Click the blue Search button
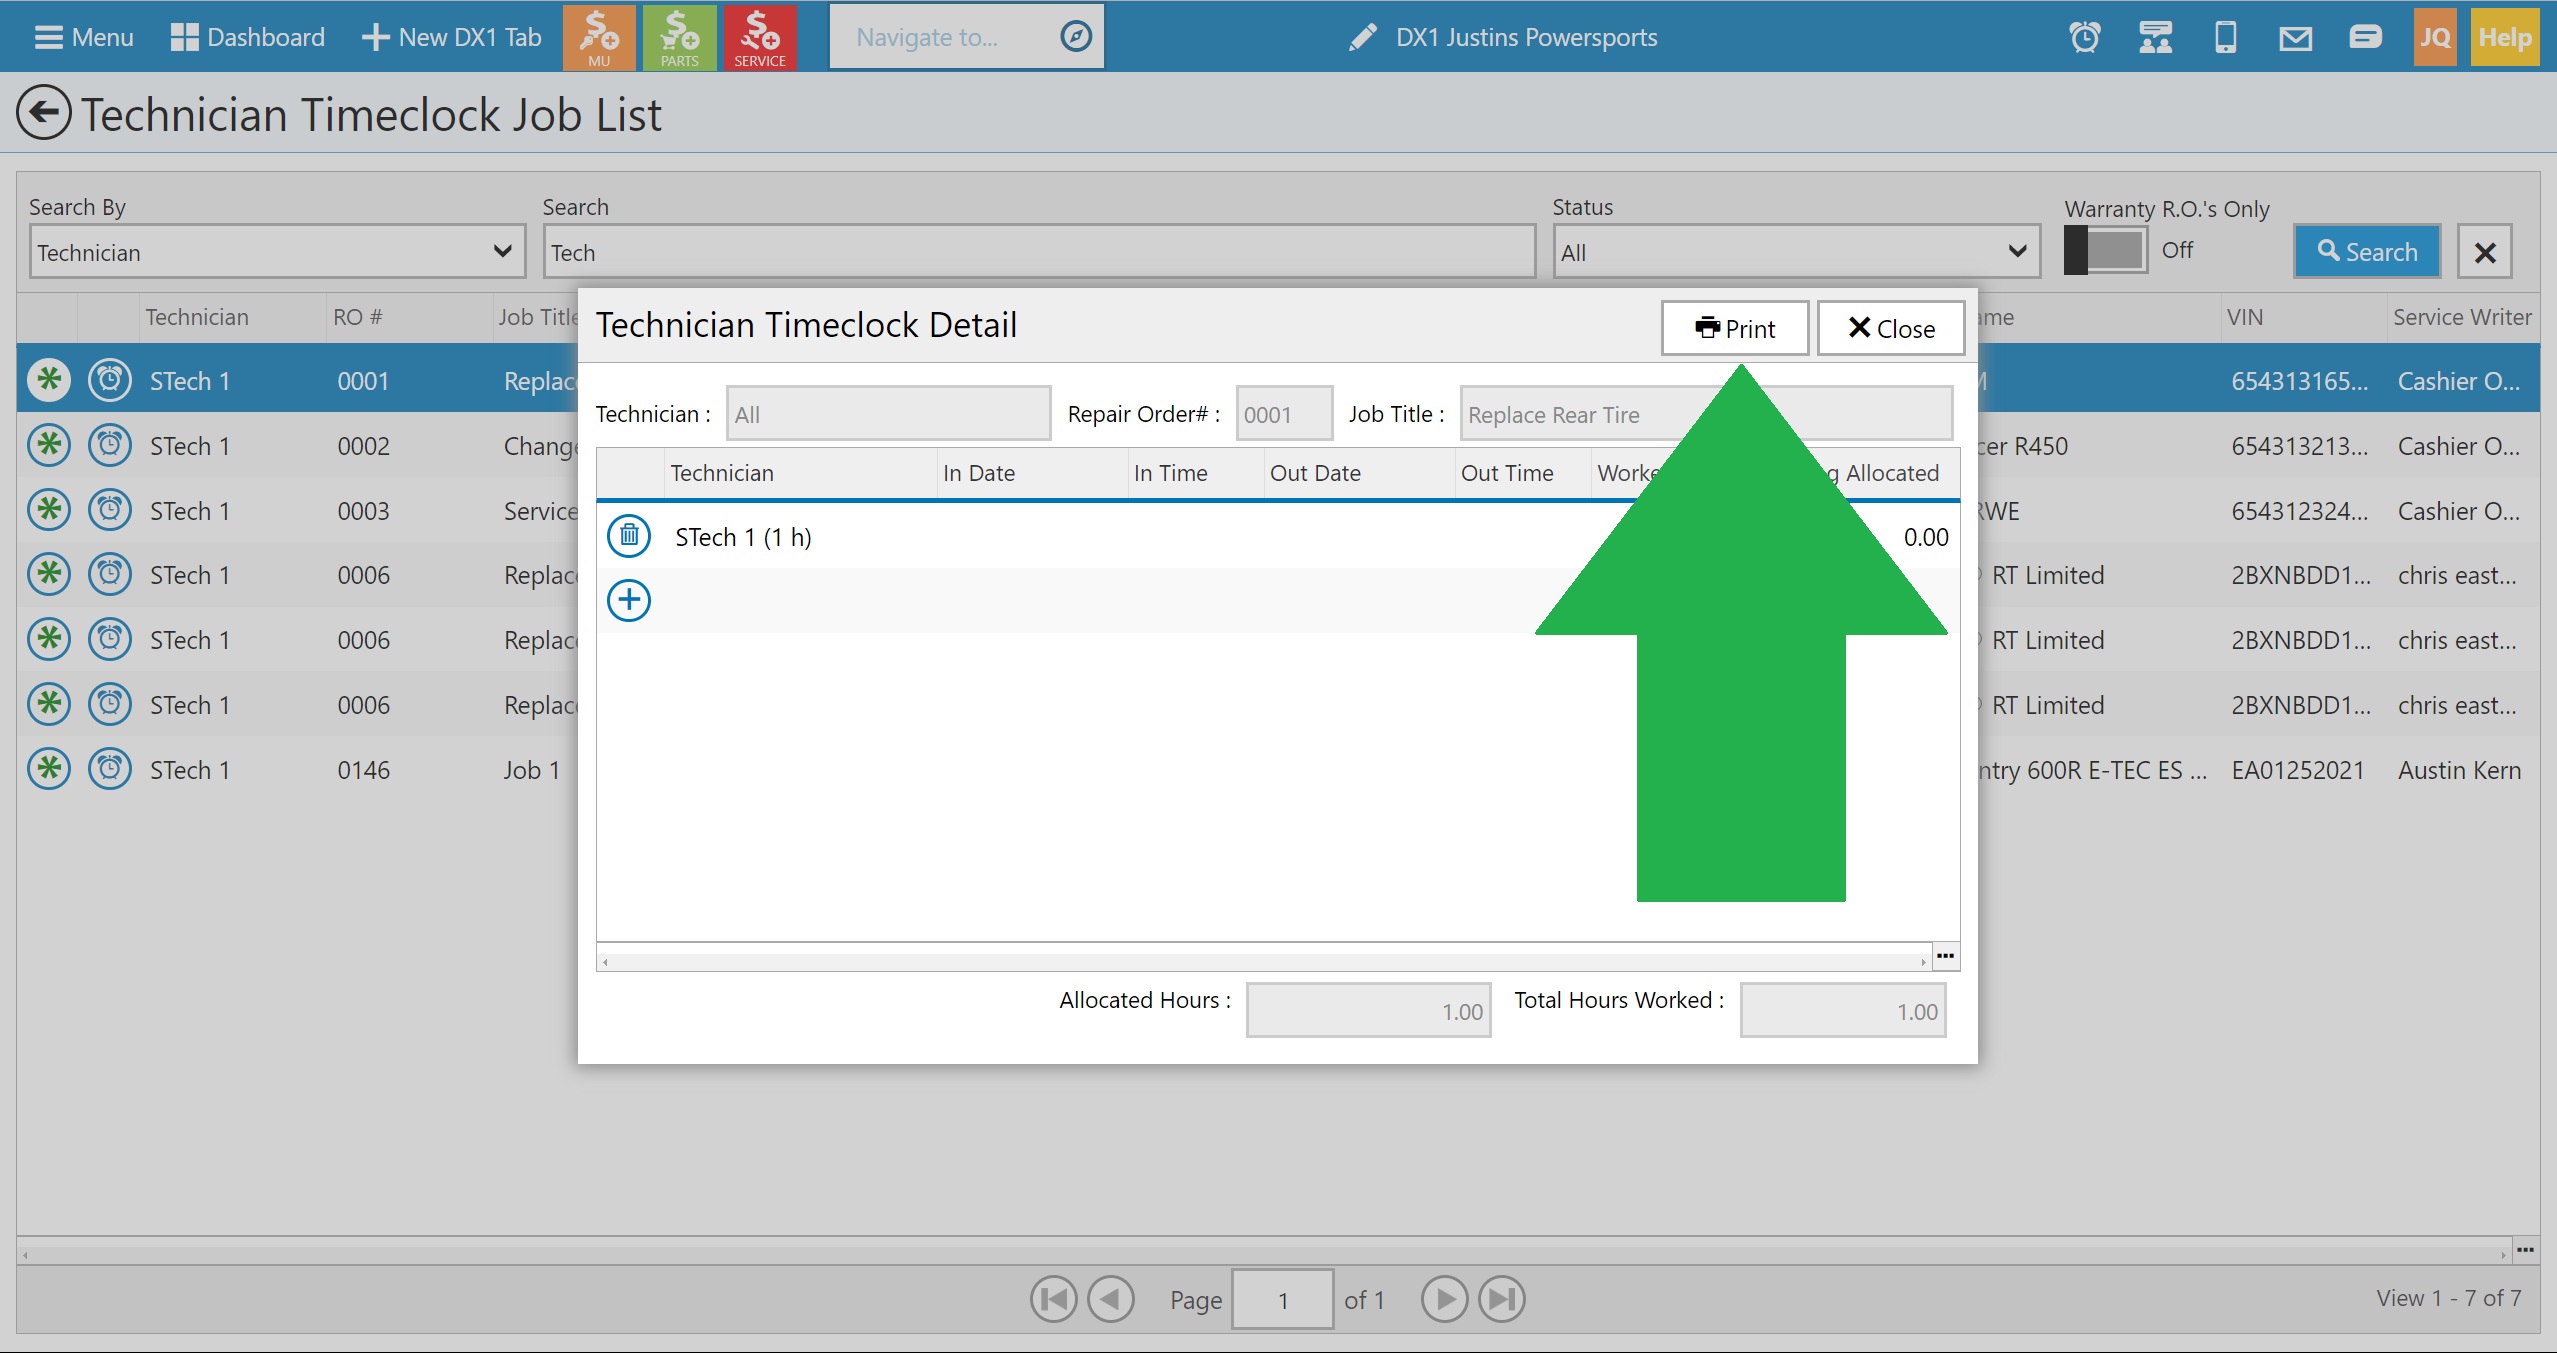Viewport: 2557px width, 1353px height. click(x=2366, y=251)
